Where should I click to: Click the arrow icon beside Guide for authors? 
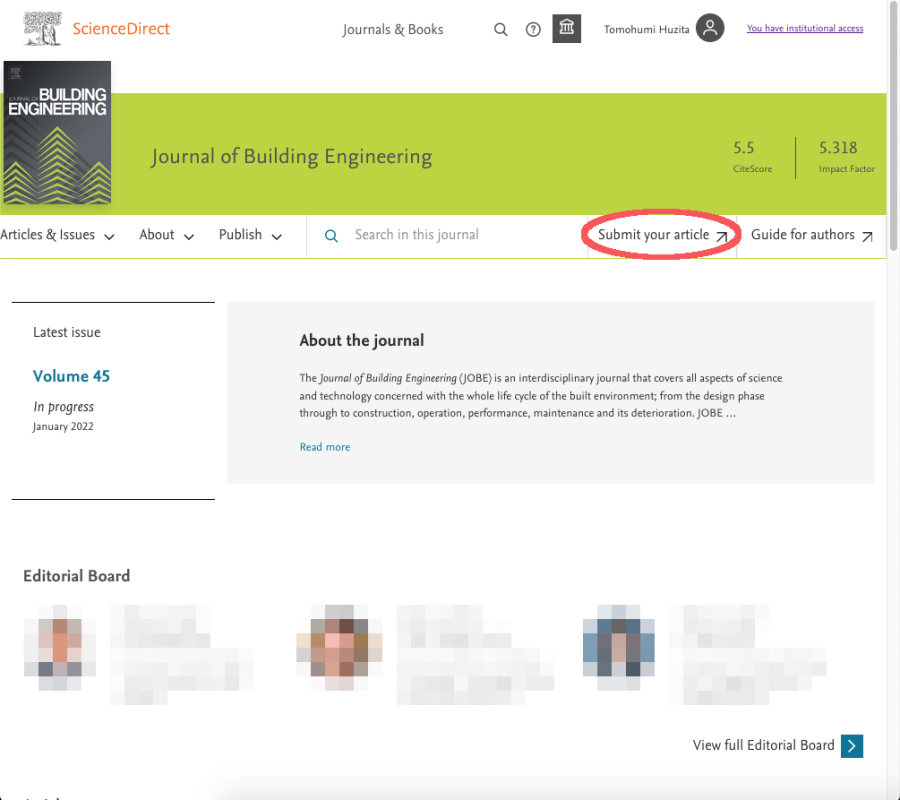pos(867,236)
